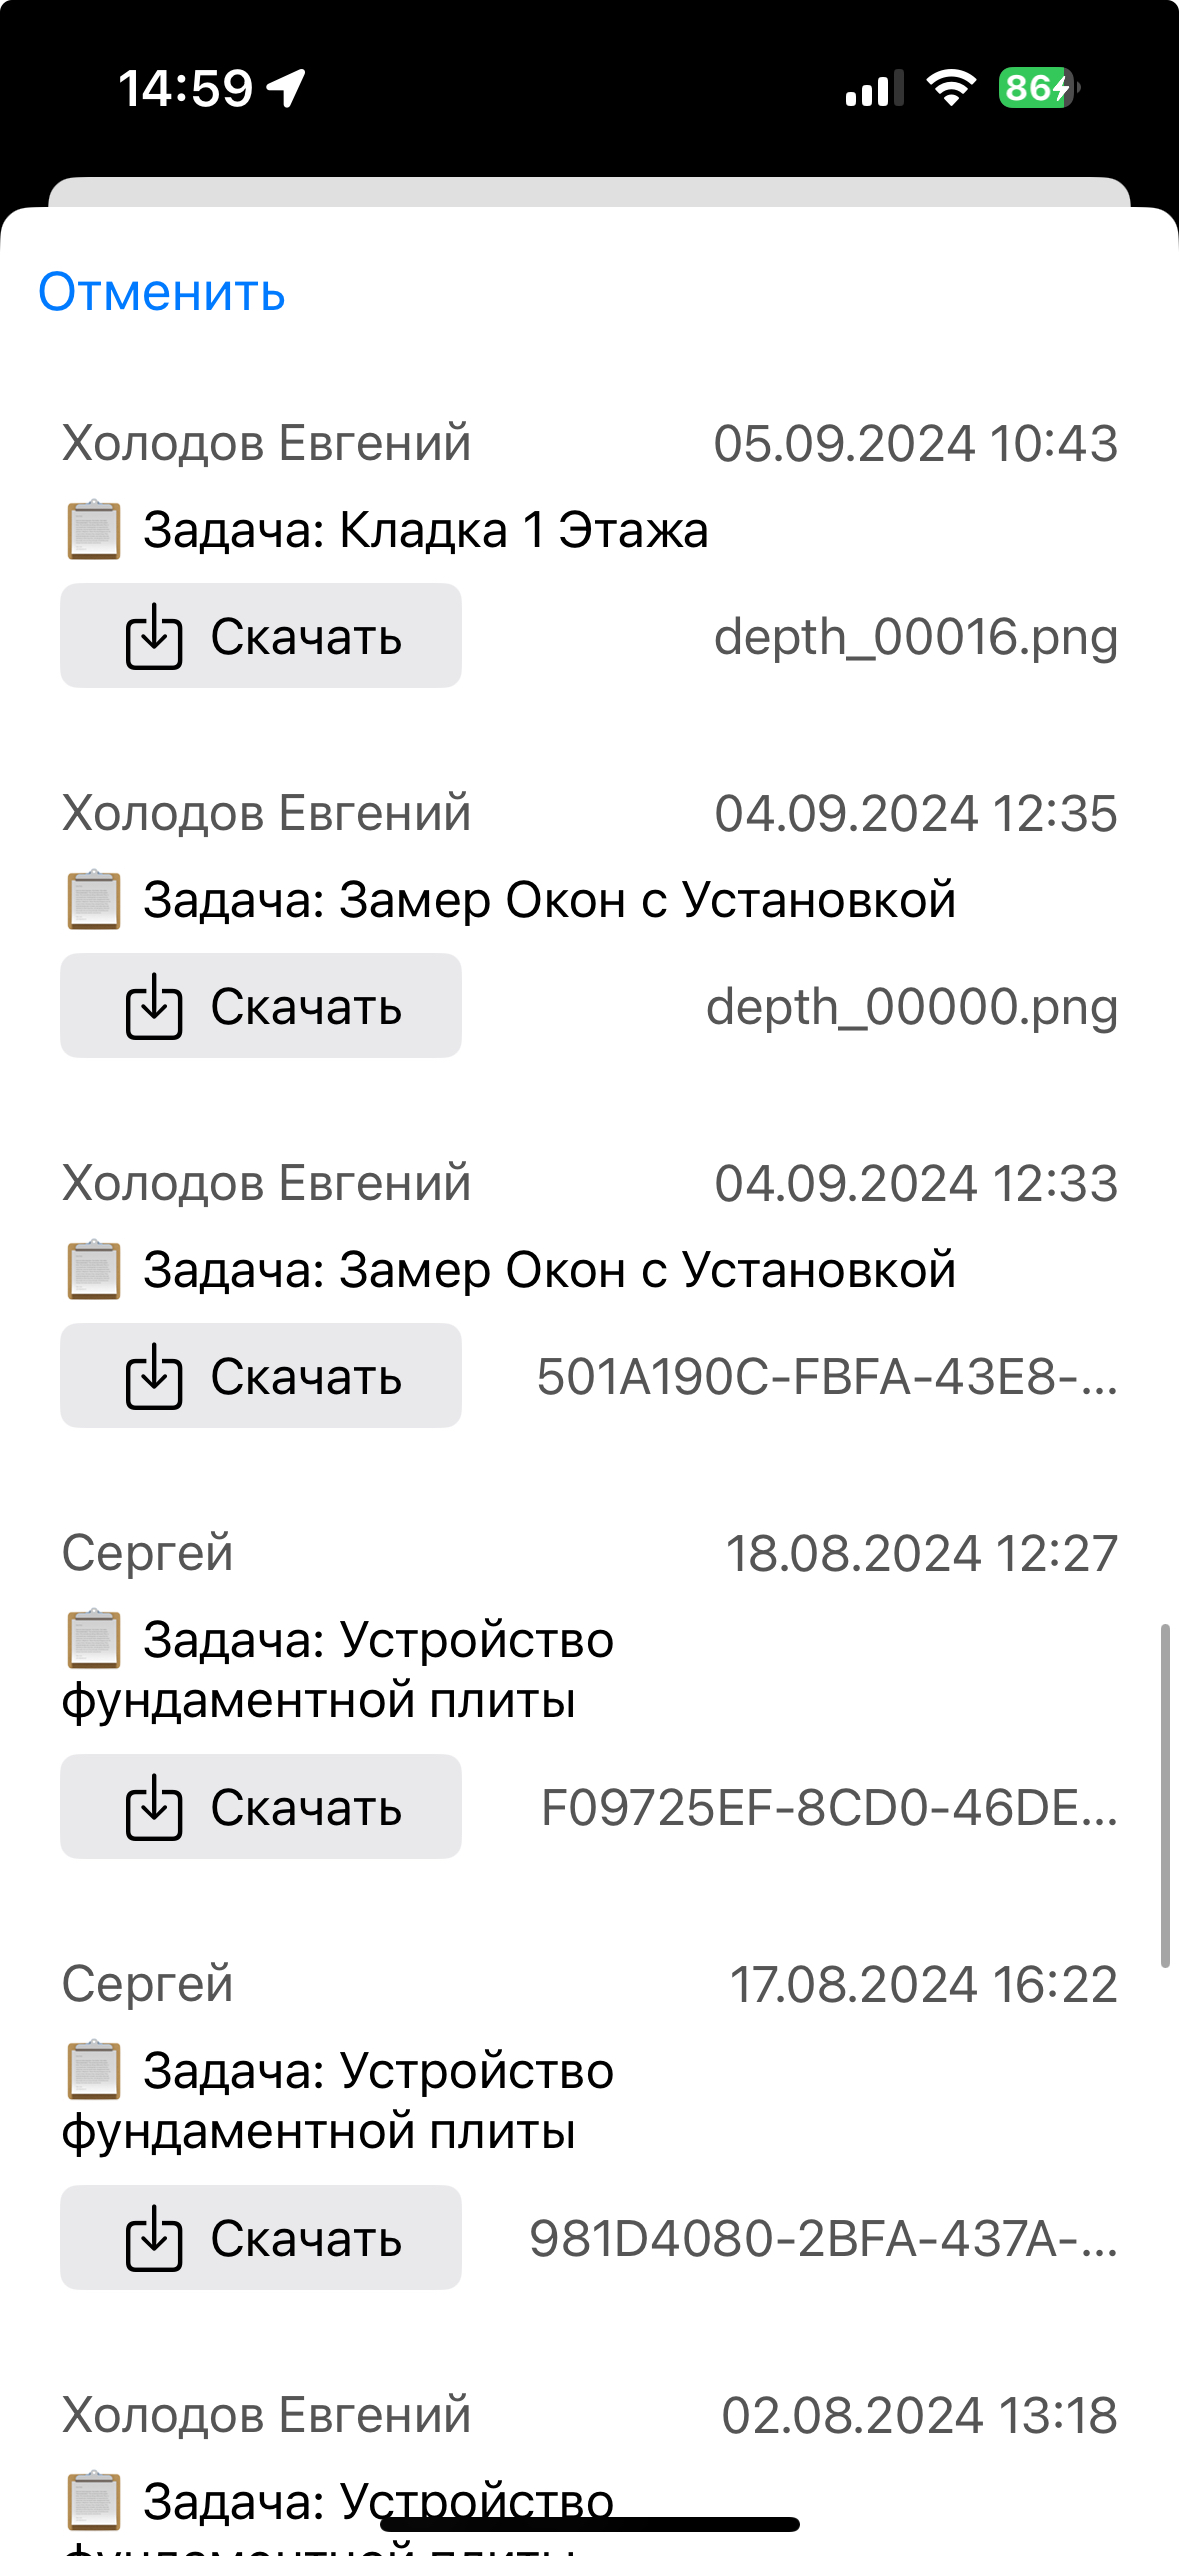This screenshot has width=1179, height=2556.
Task: Click clipboard icon of 12:35 Замер Окон task
Action: (x=94, y=900)
